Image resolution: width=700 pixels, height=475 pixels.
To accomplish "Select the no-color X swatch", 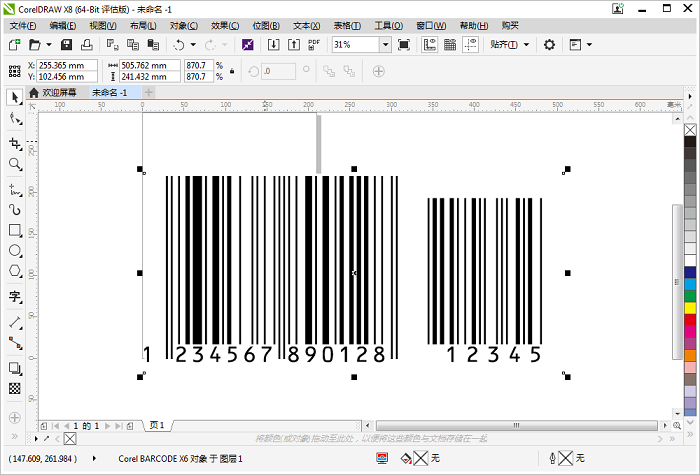I will point(690,130).
